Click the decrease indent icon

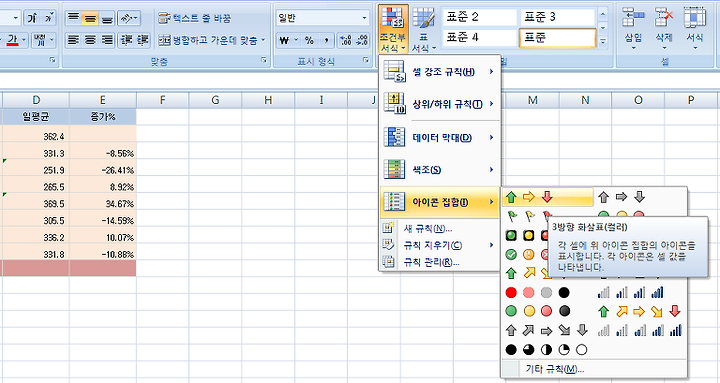(125, 40)
